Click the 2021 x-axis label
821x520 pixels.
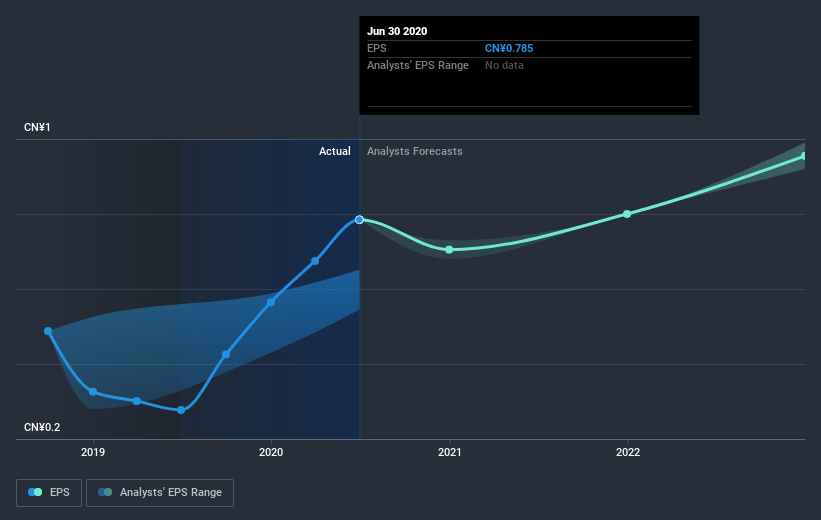449,452
